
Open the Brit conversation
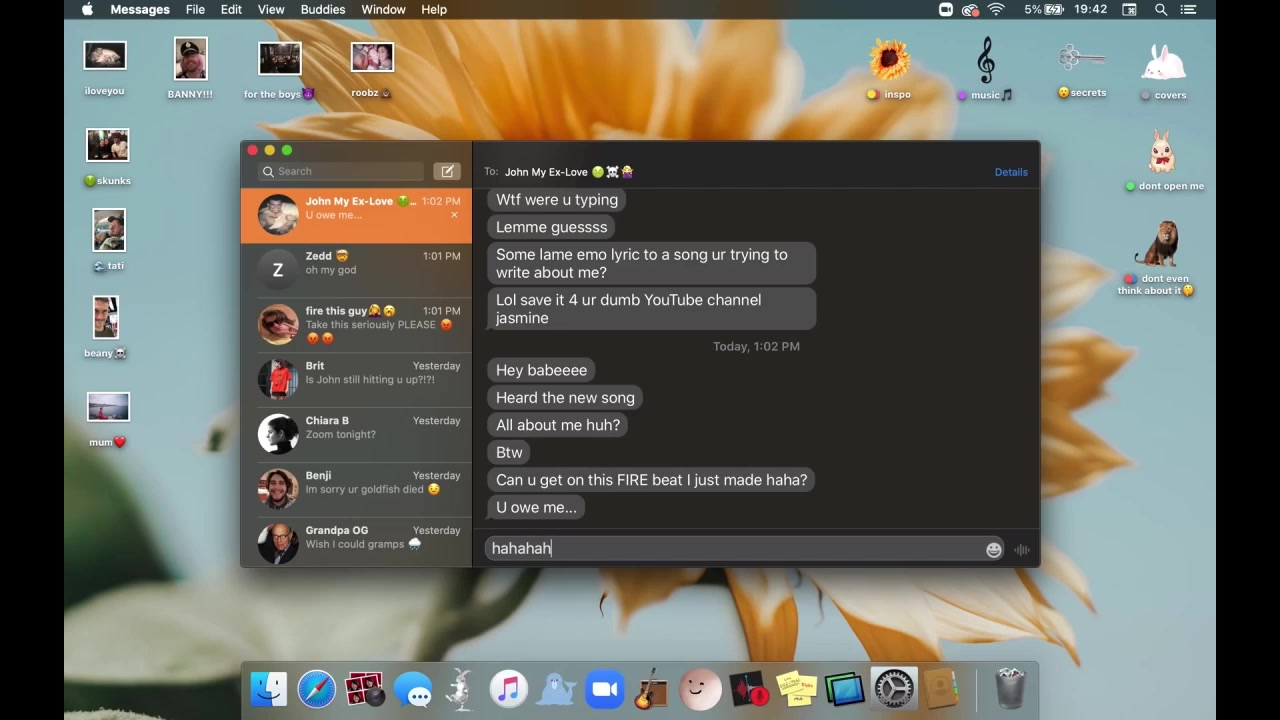(x=356, y=379)
